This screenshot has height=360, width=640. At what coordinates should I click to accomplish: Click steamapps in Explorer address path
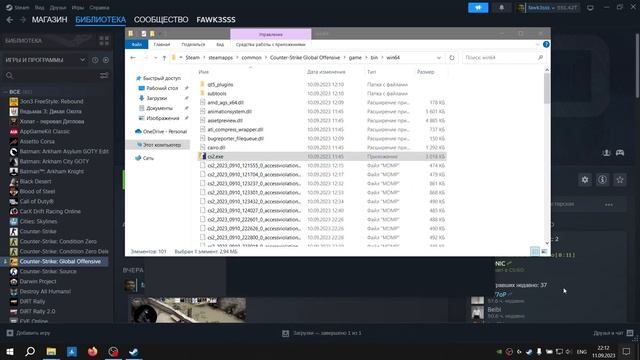[220, 58]
